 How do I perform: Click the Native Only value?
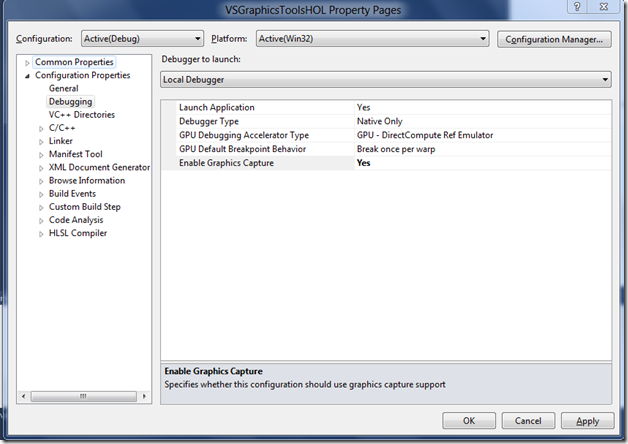[380, 121]
